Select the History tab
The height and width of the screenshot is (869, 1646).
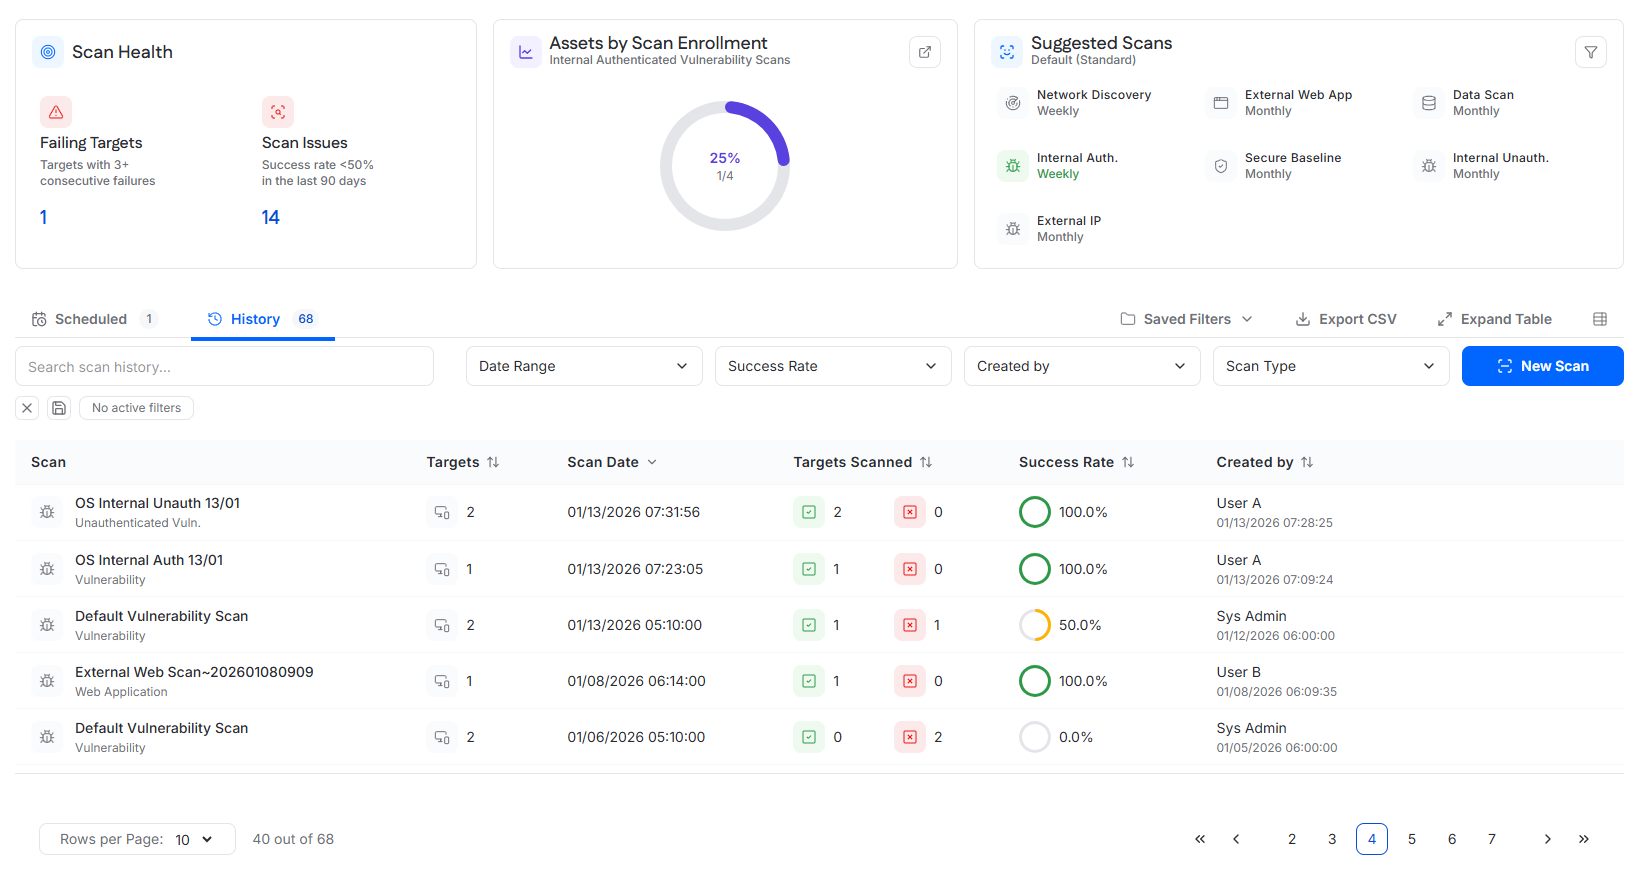(x=256, y=319)
